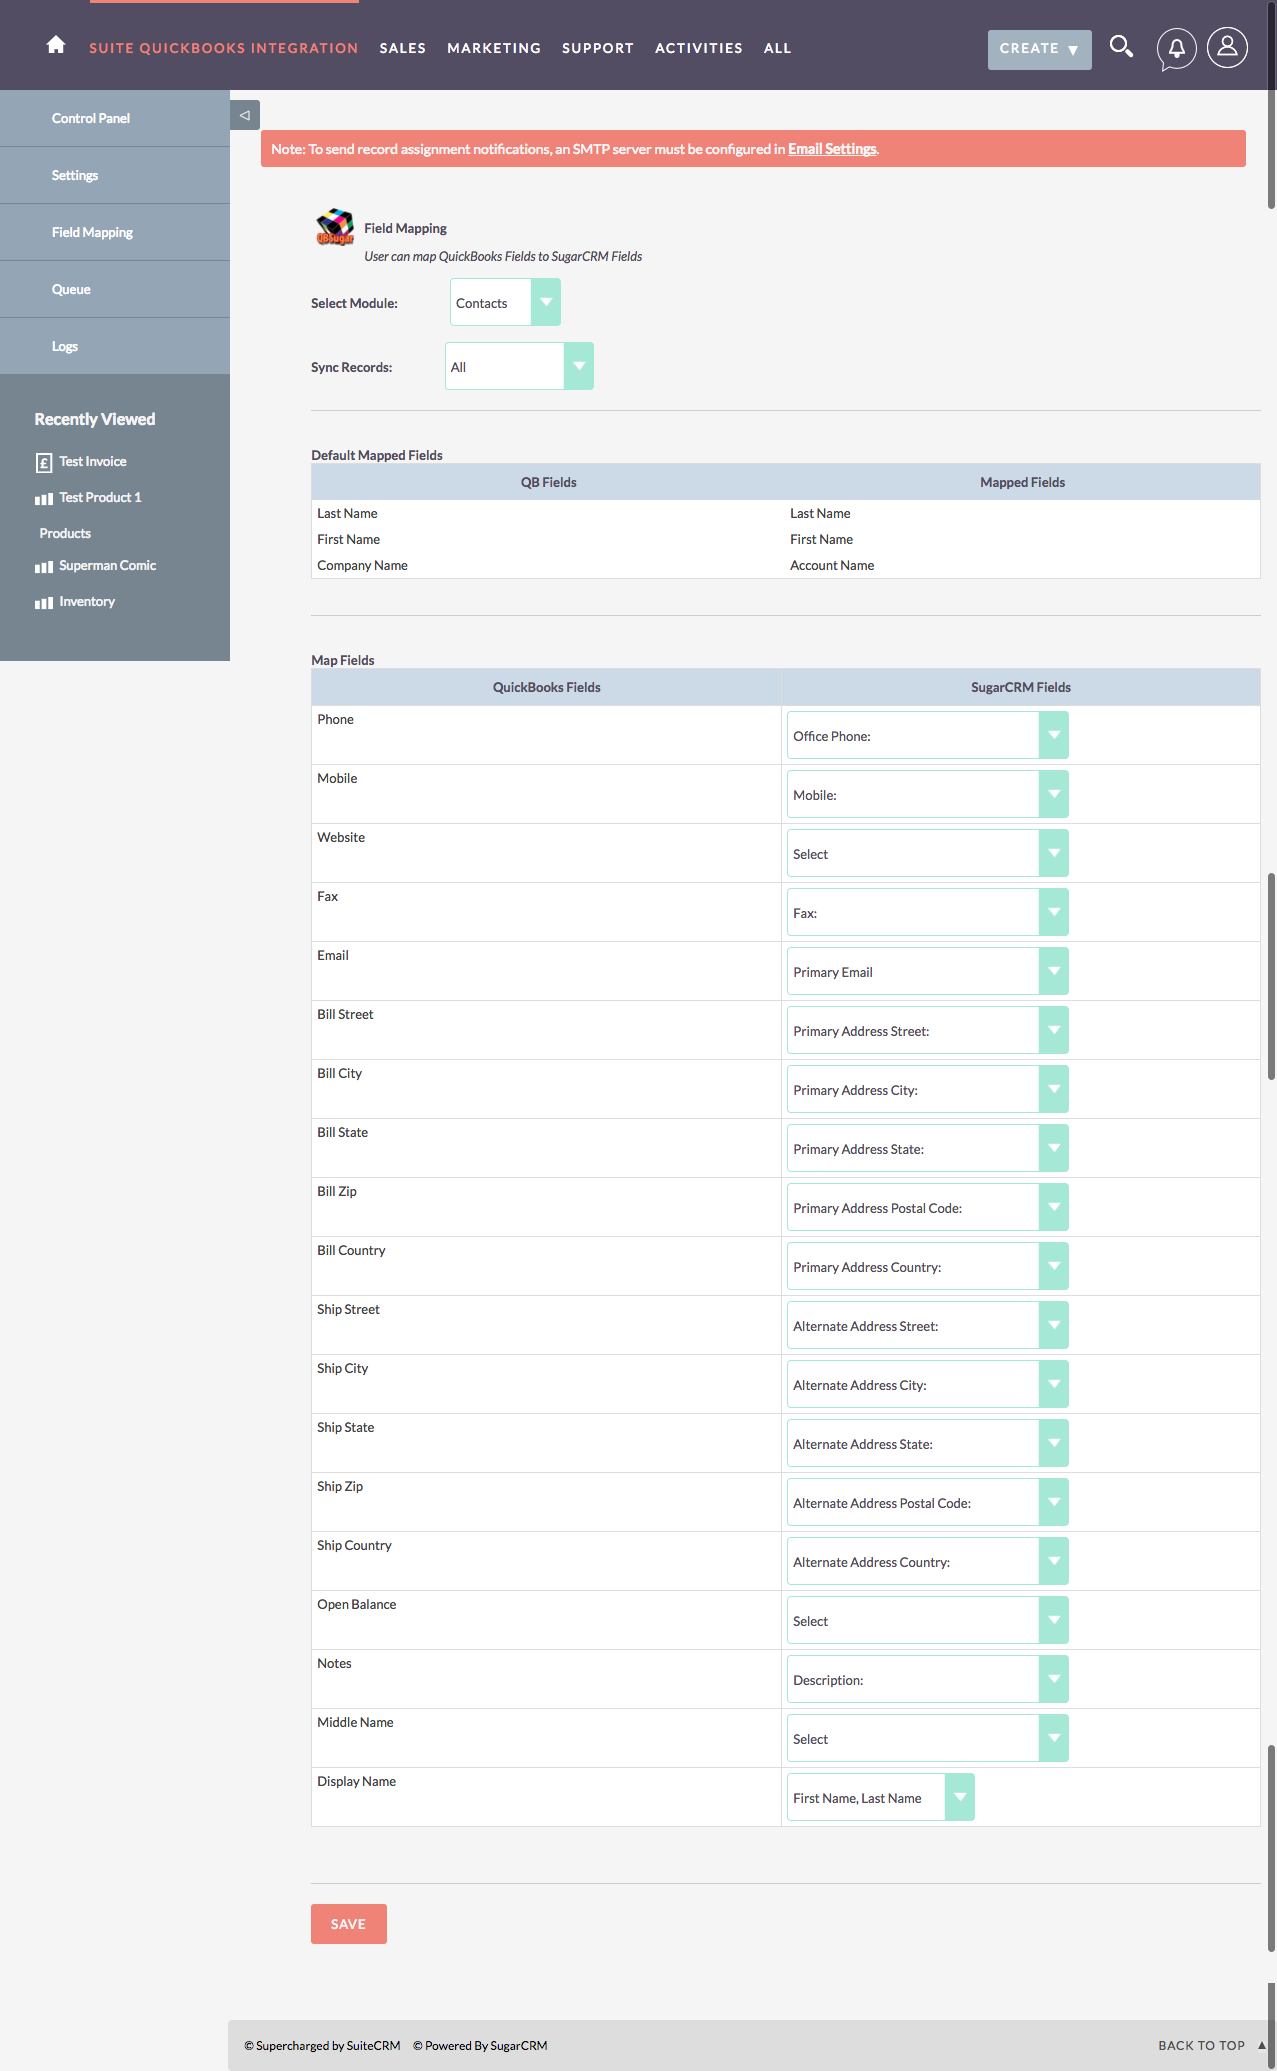Click product icon beside Inventory

[44, 602]
